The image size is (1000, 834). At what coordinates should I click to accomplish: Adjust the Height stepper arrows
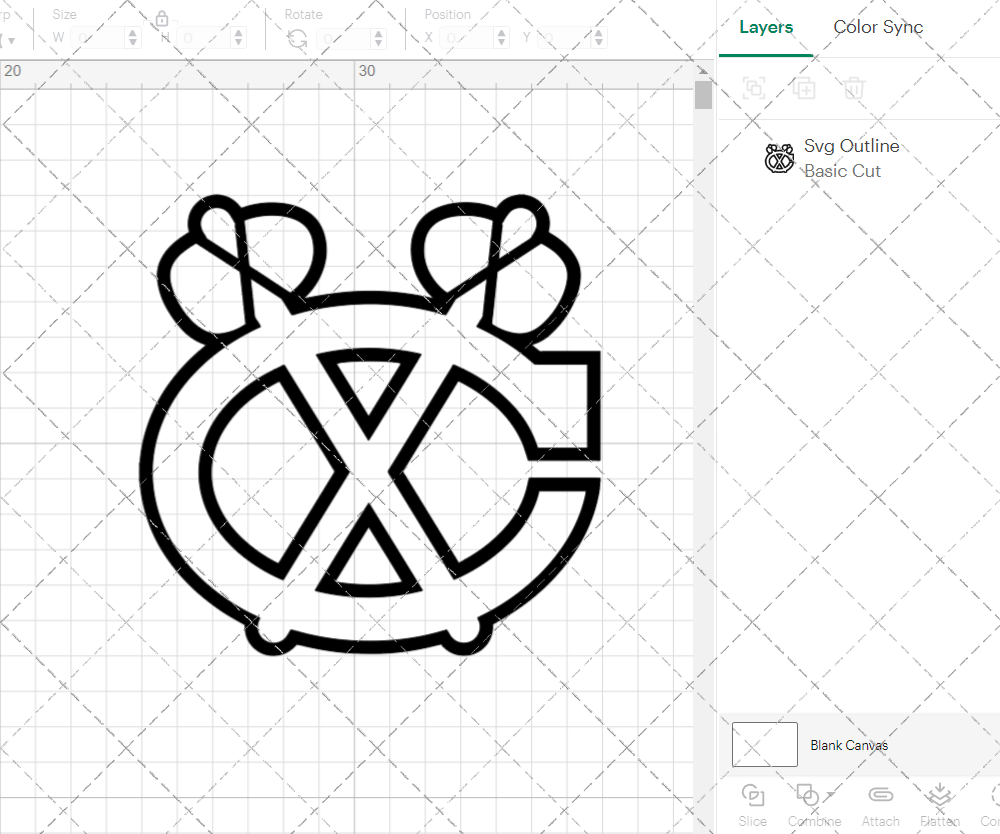tap(239, 38)
